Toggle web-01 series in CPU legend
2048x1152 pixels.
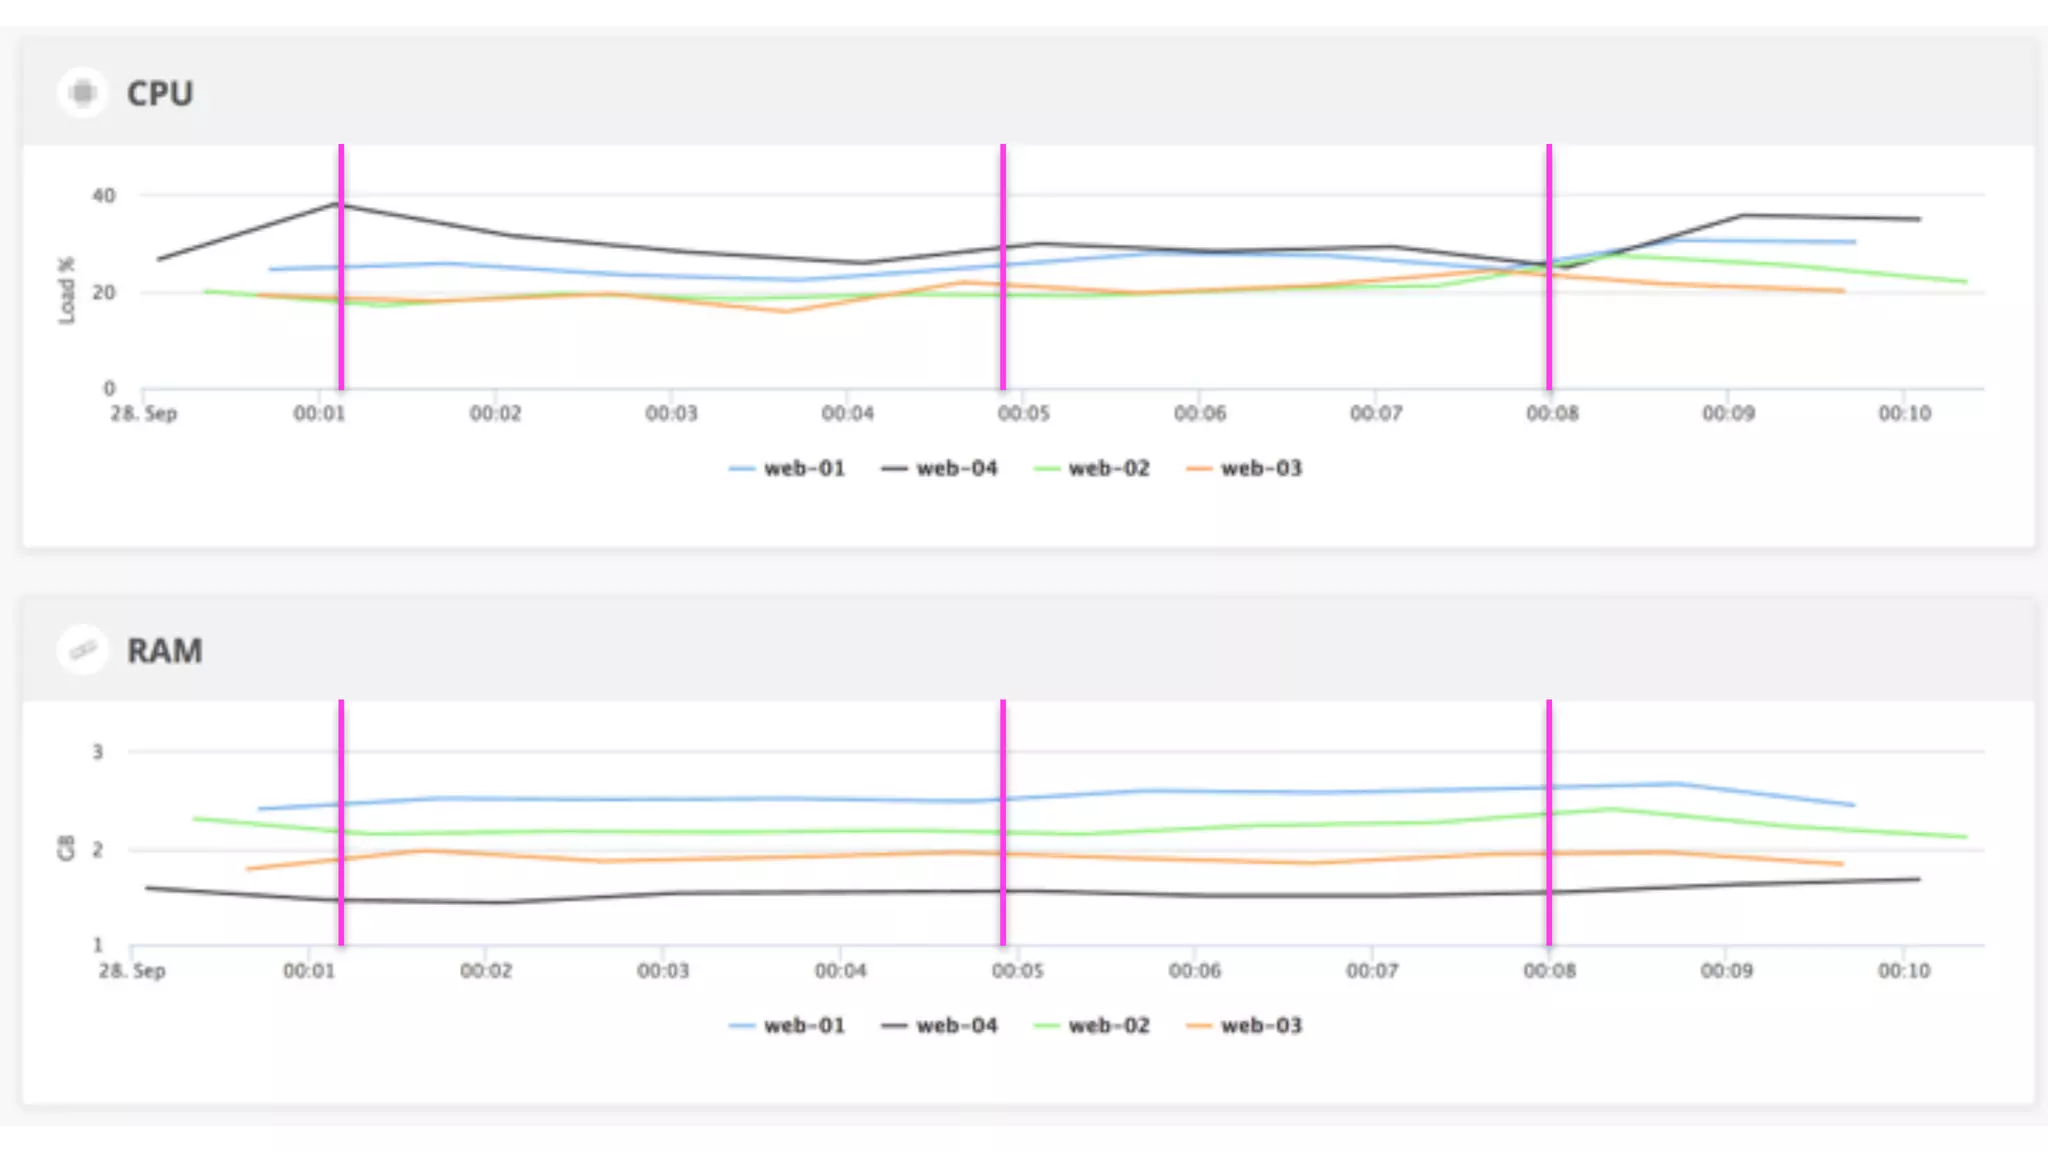click(803, 468)
